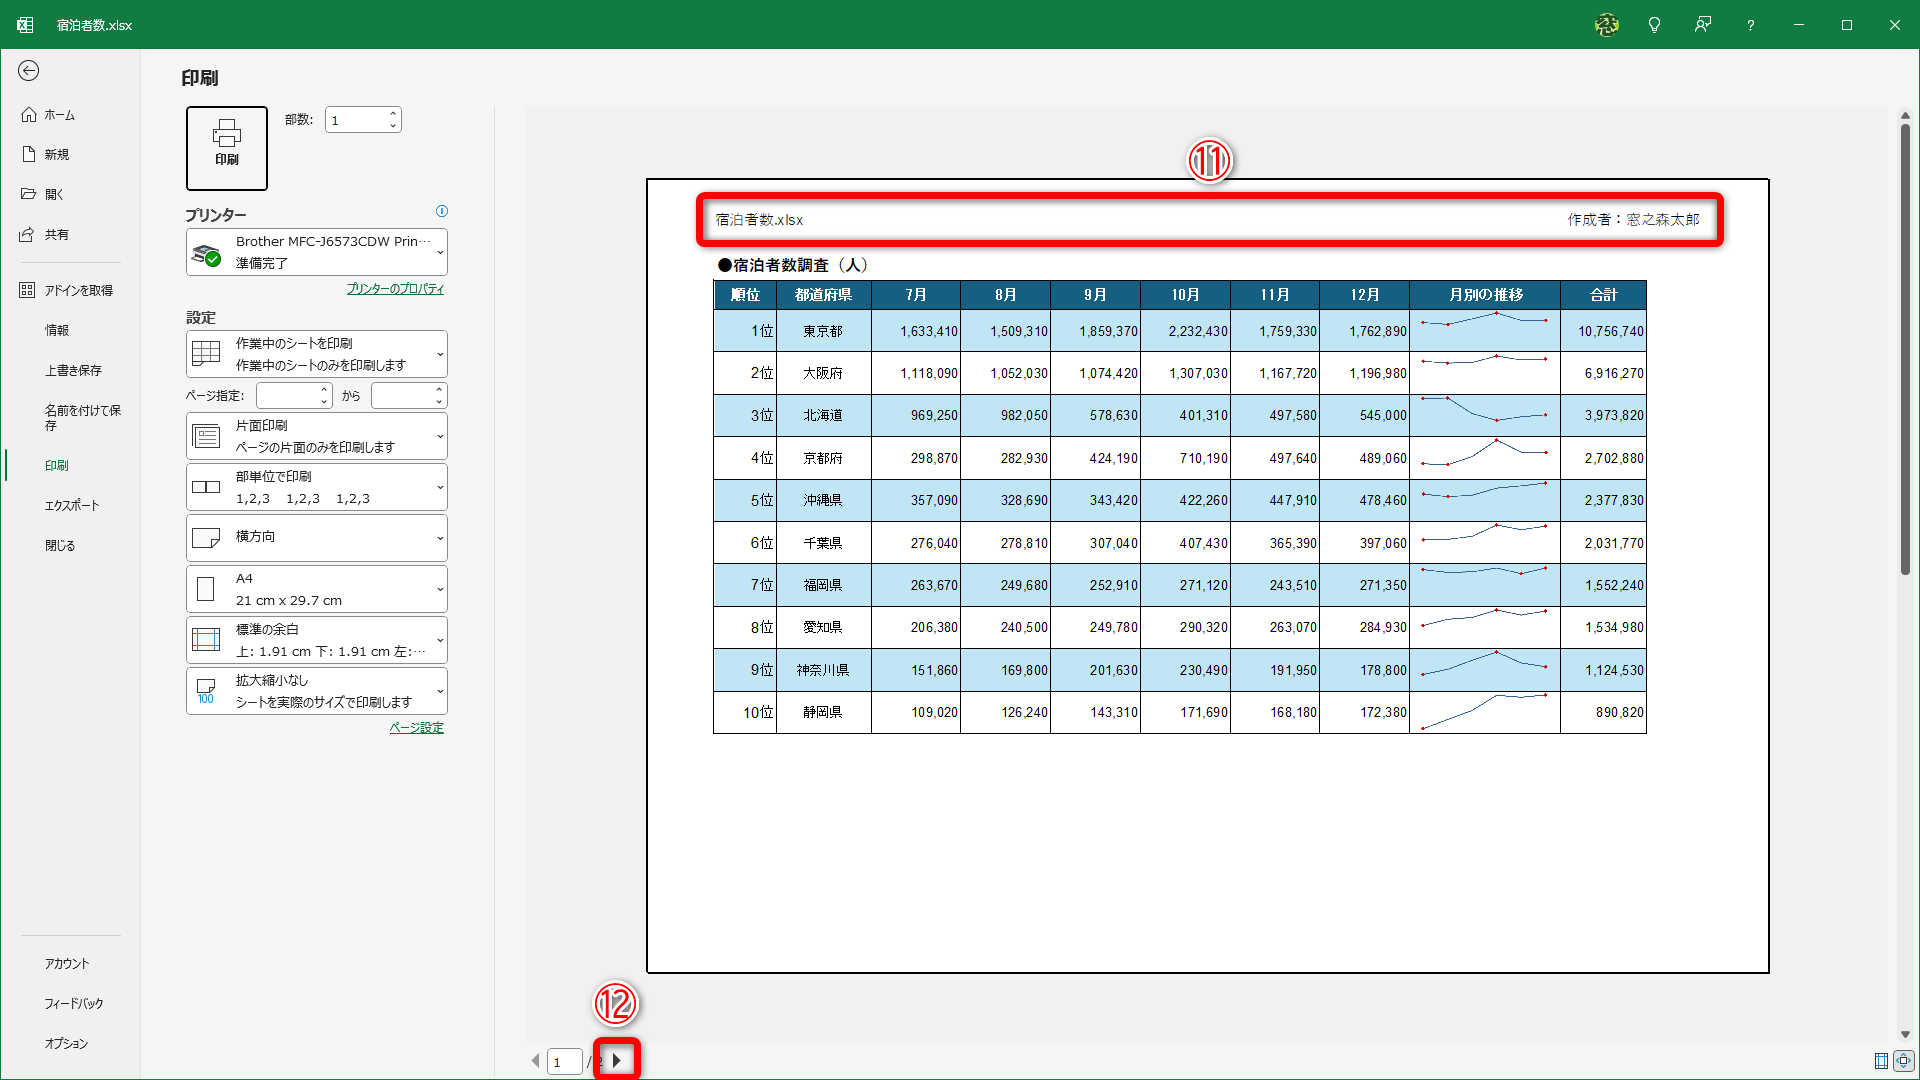
Task: Open the Brother printer selection dropdown
Action: [x=317, y=252]
